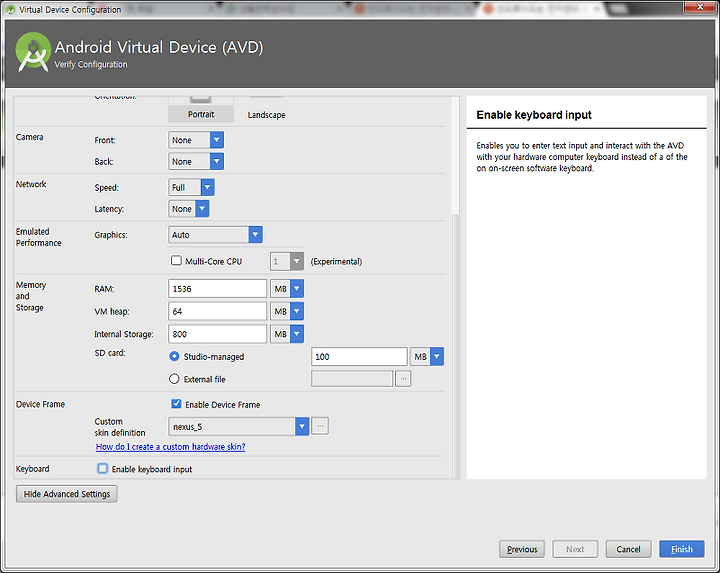Open the Multi-Core CPU count dropdown
Image resolution: width=720 pixels, height=573 pixels.
(287, 261)
